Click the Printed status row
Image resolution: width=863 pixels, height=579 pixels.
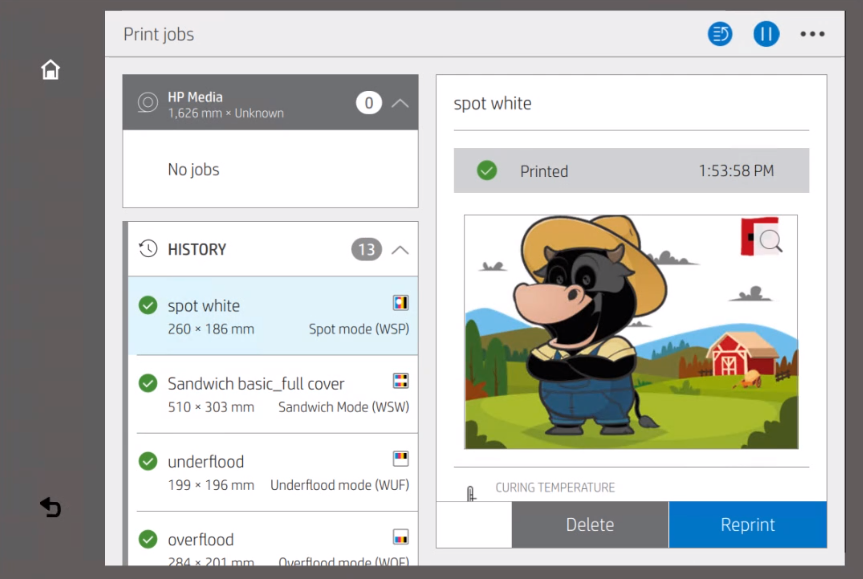point(631,171)
